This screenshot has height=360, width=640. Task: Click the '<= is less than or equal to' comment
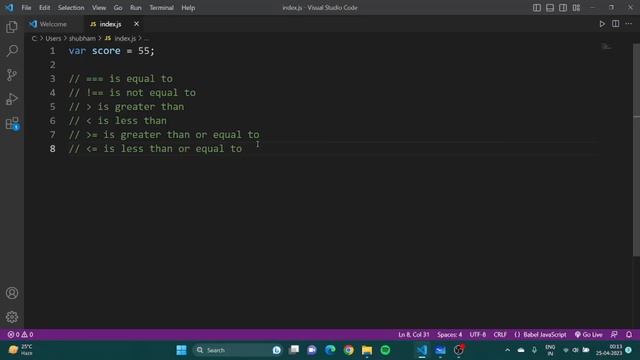tap(155, 149)
